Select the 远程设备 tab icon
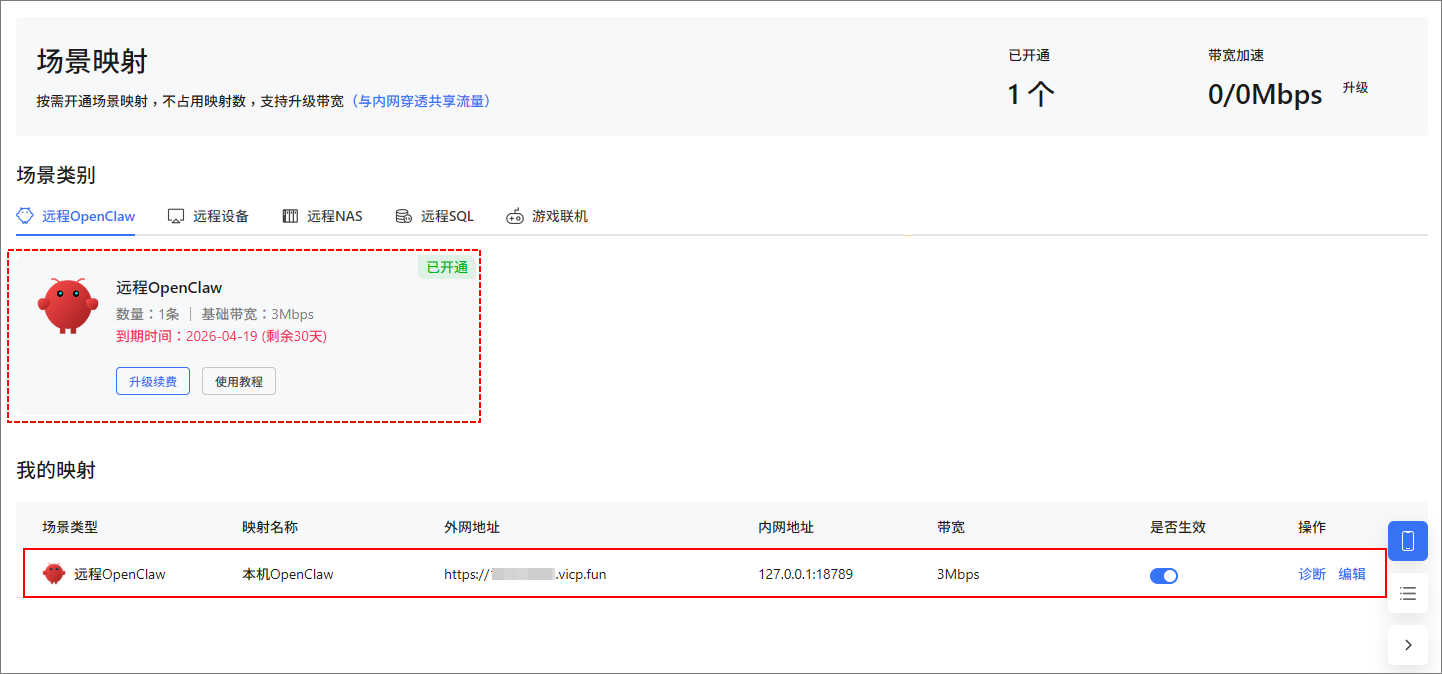 (175, 215)
